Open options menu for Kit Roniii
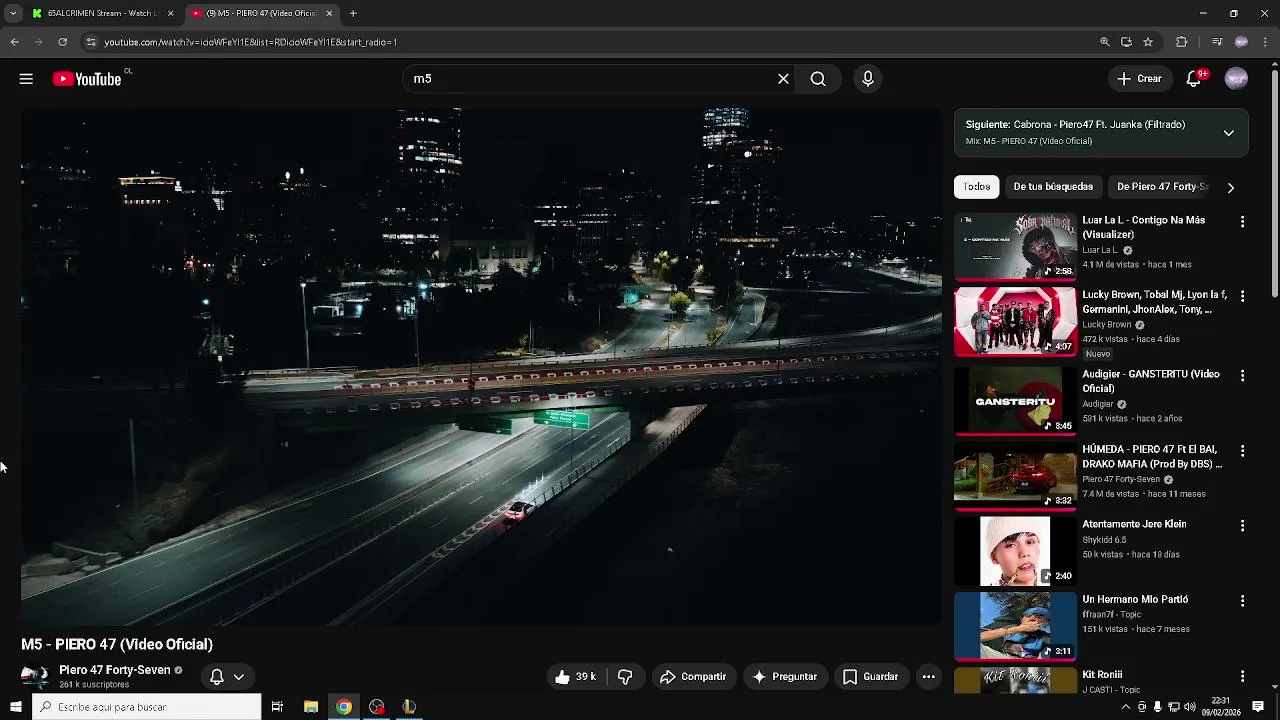The width and height of the screenshot is (1280, 720). click(1242, 676)
